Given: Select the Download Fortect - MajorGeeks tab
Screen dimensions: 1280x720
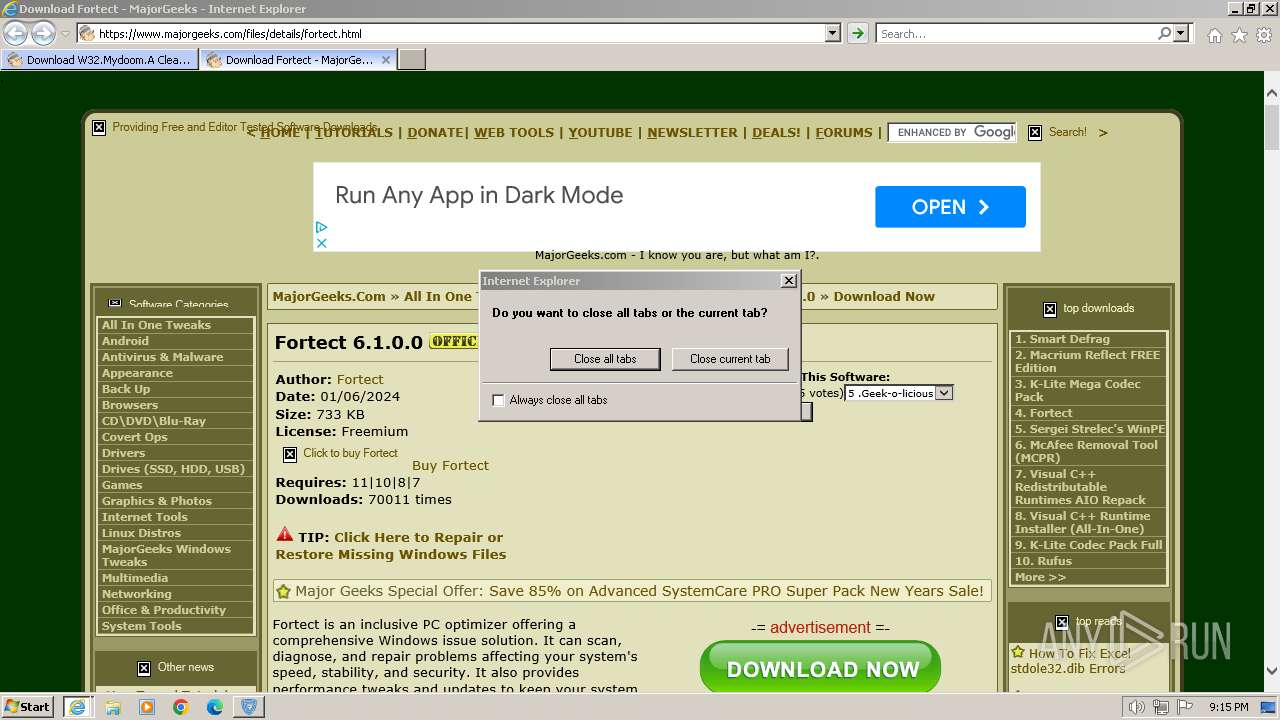Looking at the screenshot, I should click(x=299, y=60).
